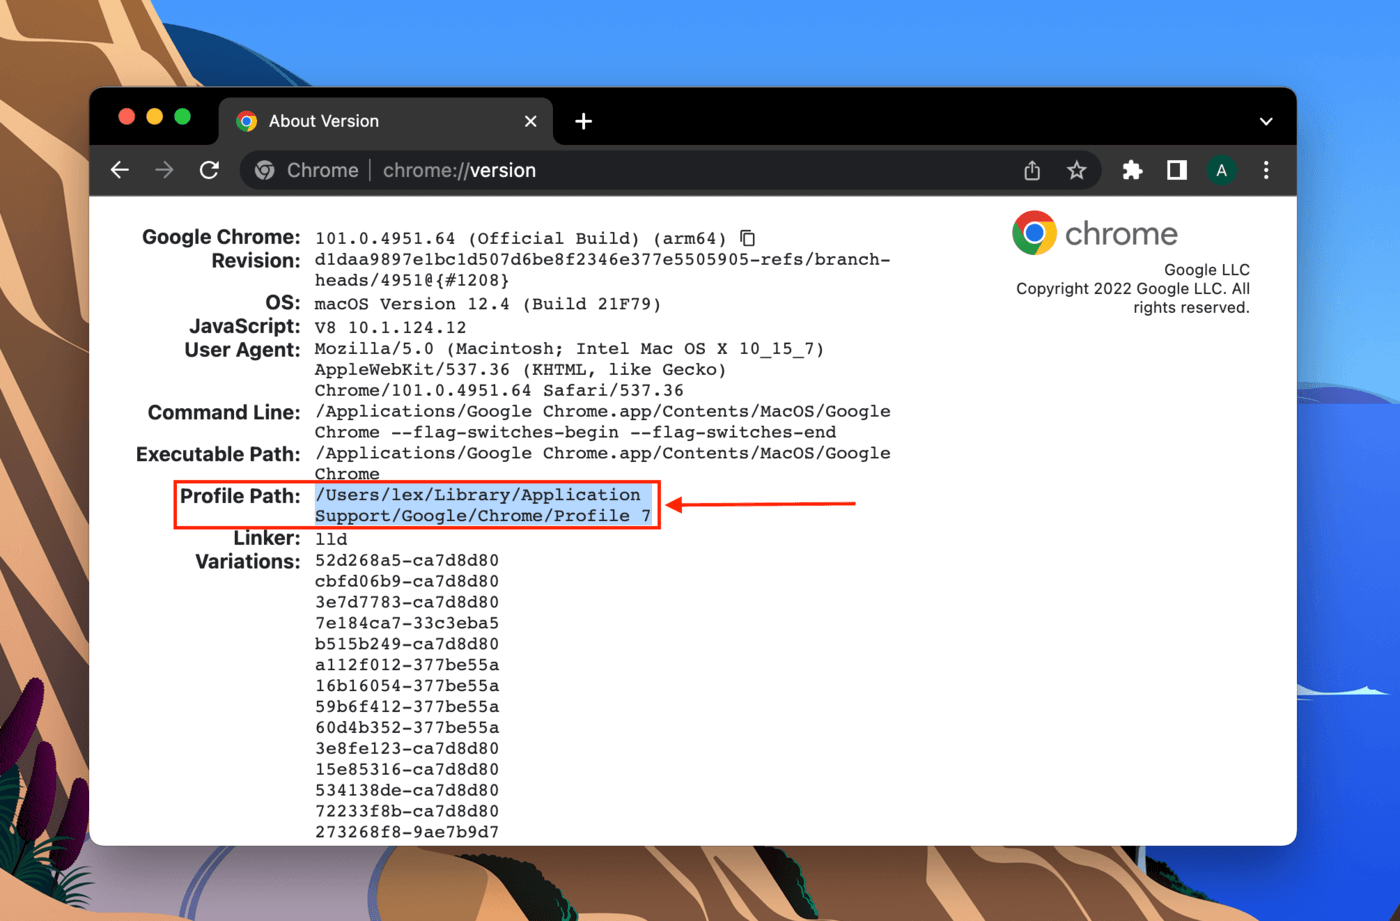Screen dimensions: 1400x921
Task: Click JavaScript value V8 10.1.124.12
Action: [x=390, y=328]
